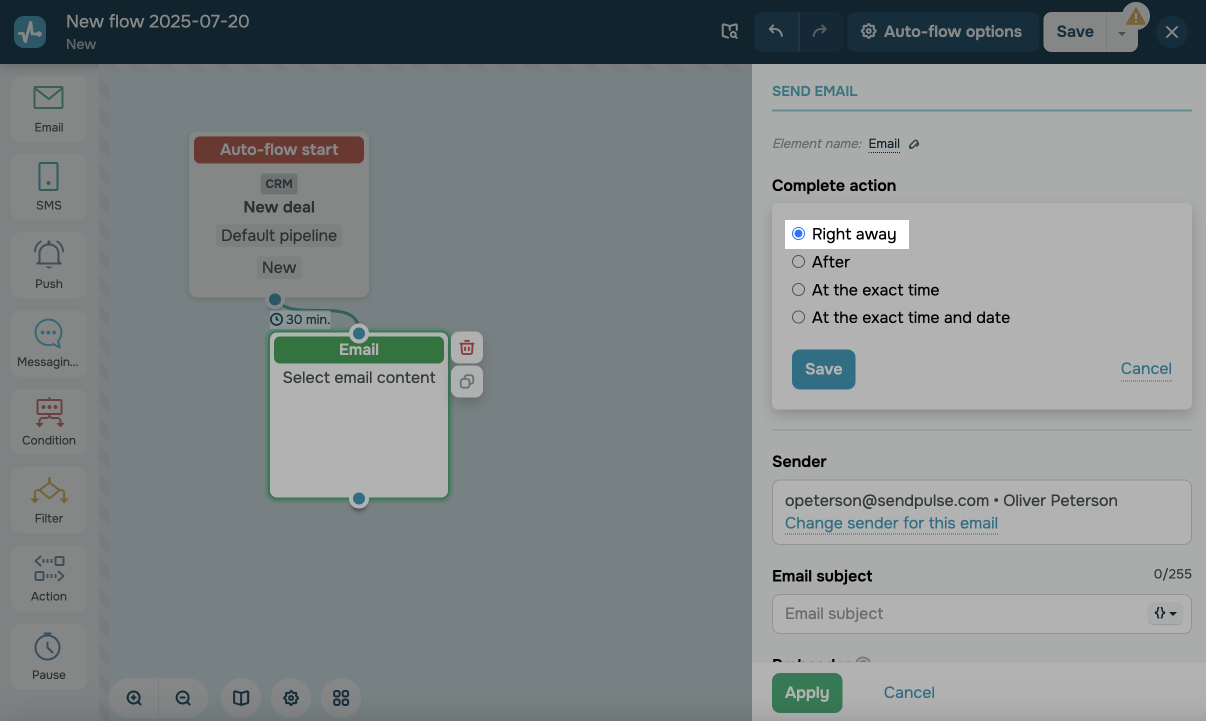
Task: Click "Change sender for this email" link
Action: pyautogui.click(x=891, y=523)
